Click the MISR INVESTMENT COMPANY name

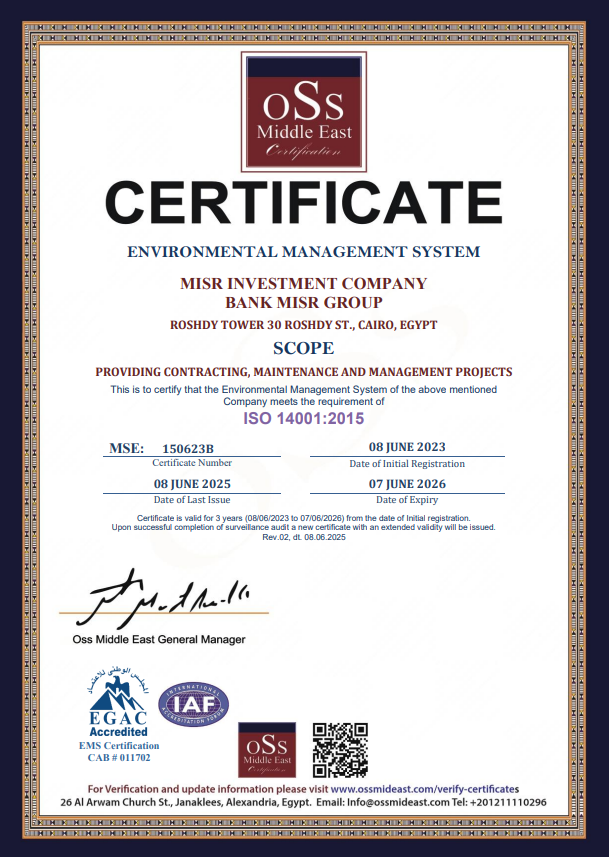[x=304, y=284]
